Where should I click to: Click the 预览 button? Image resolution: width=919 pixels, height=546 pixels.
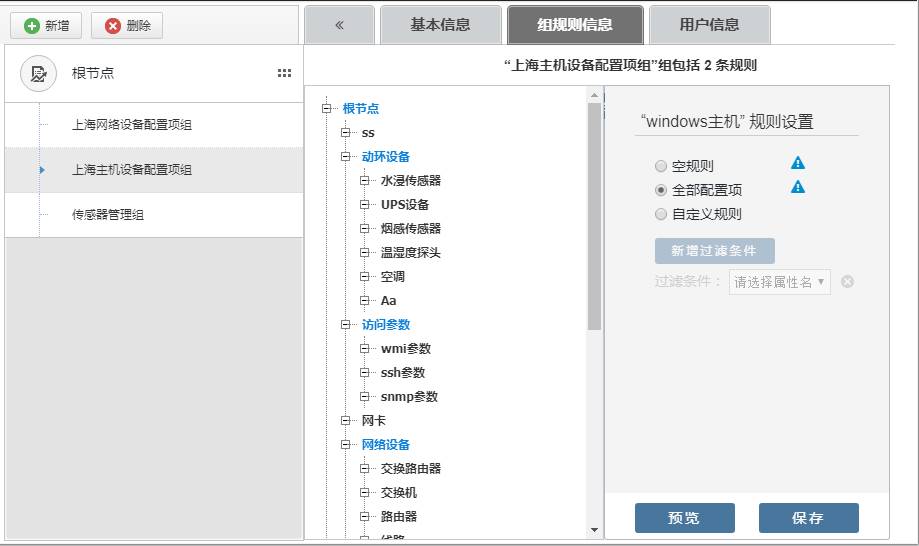pos(684,518)
